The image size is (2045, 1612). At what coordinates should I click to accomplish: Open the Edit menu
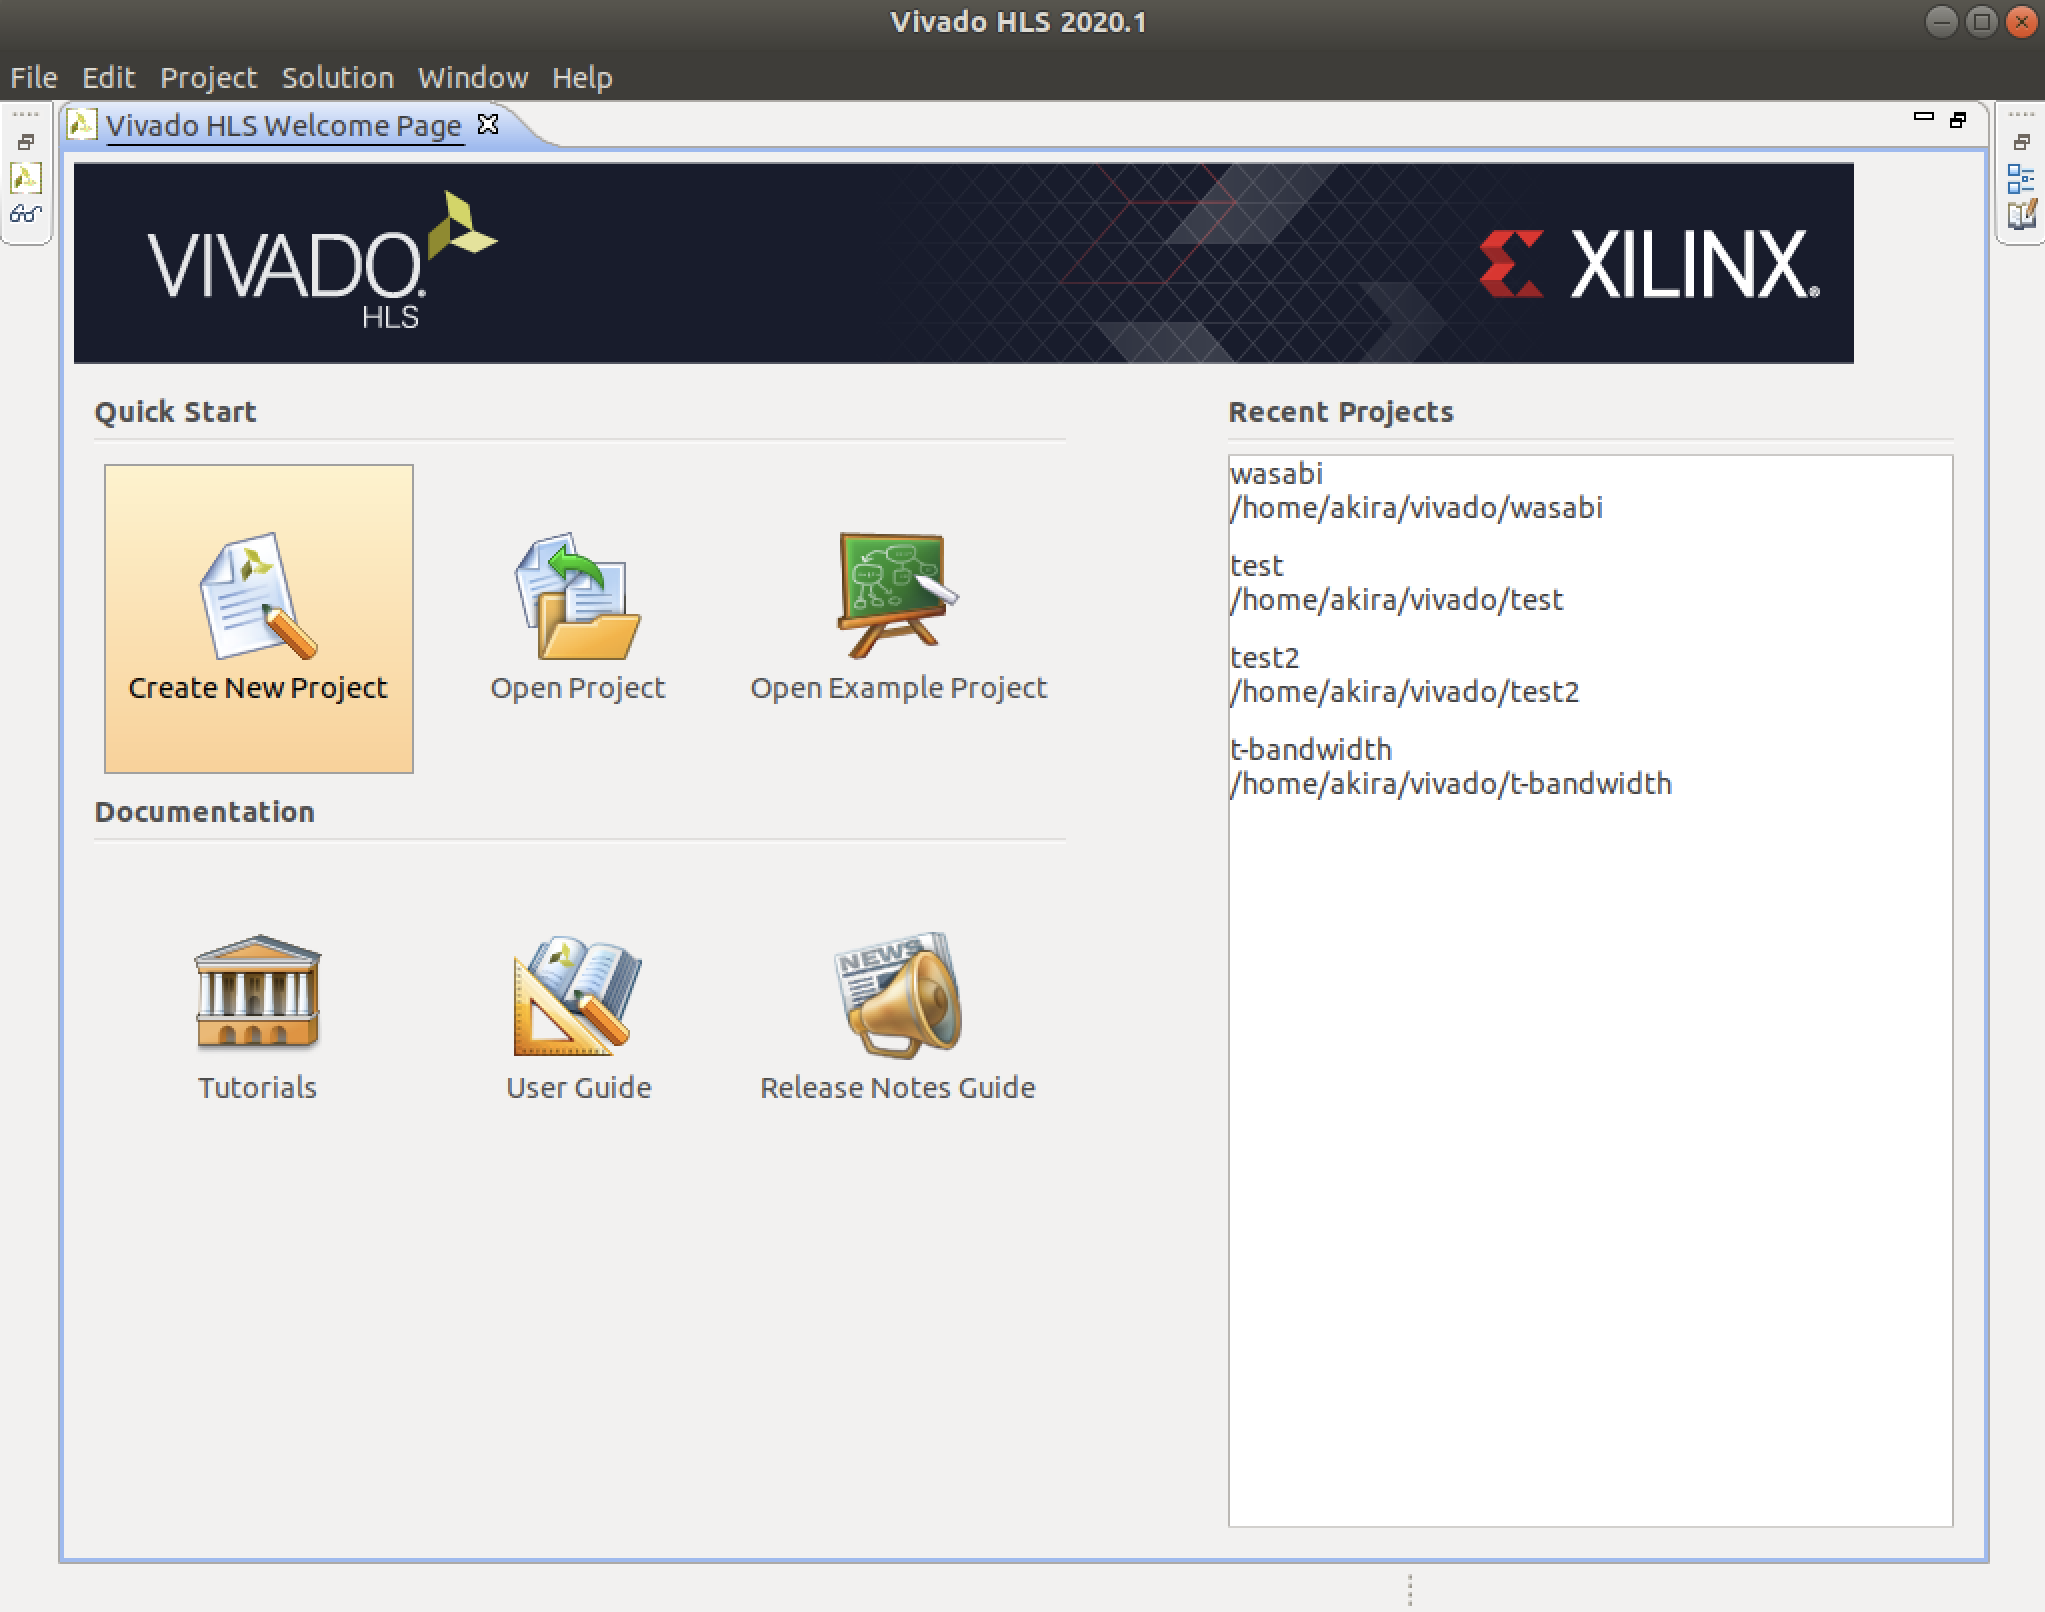tap(108, 78)
